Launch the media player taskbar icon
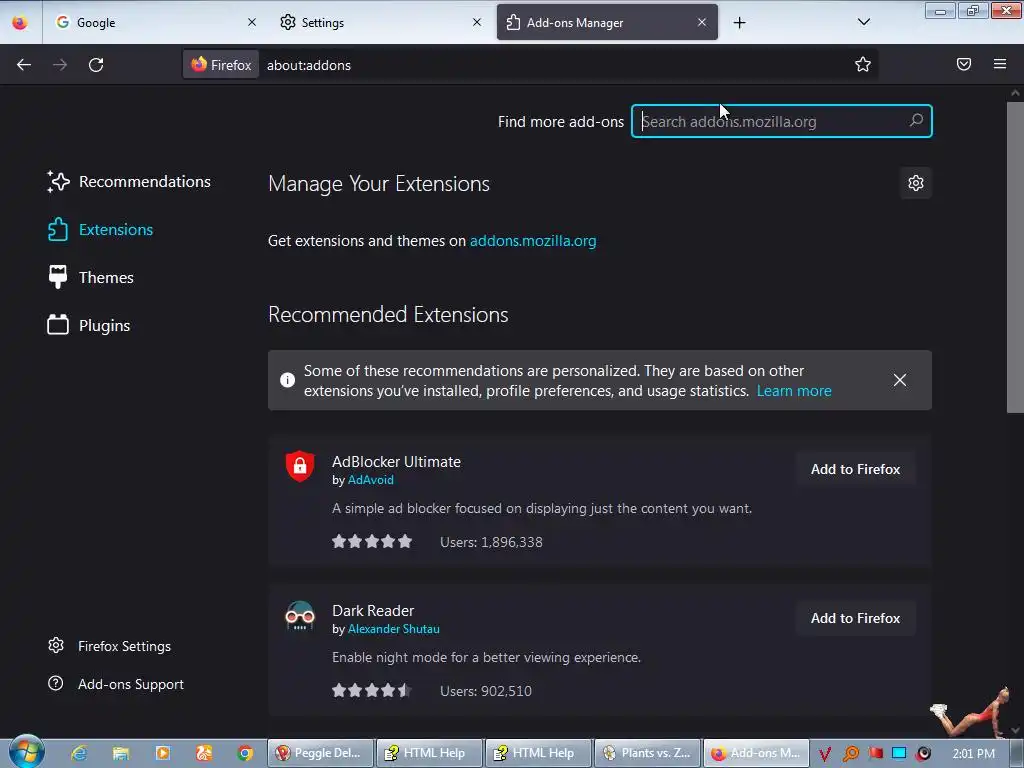The image size is (1024, 768). [163, 753]
